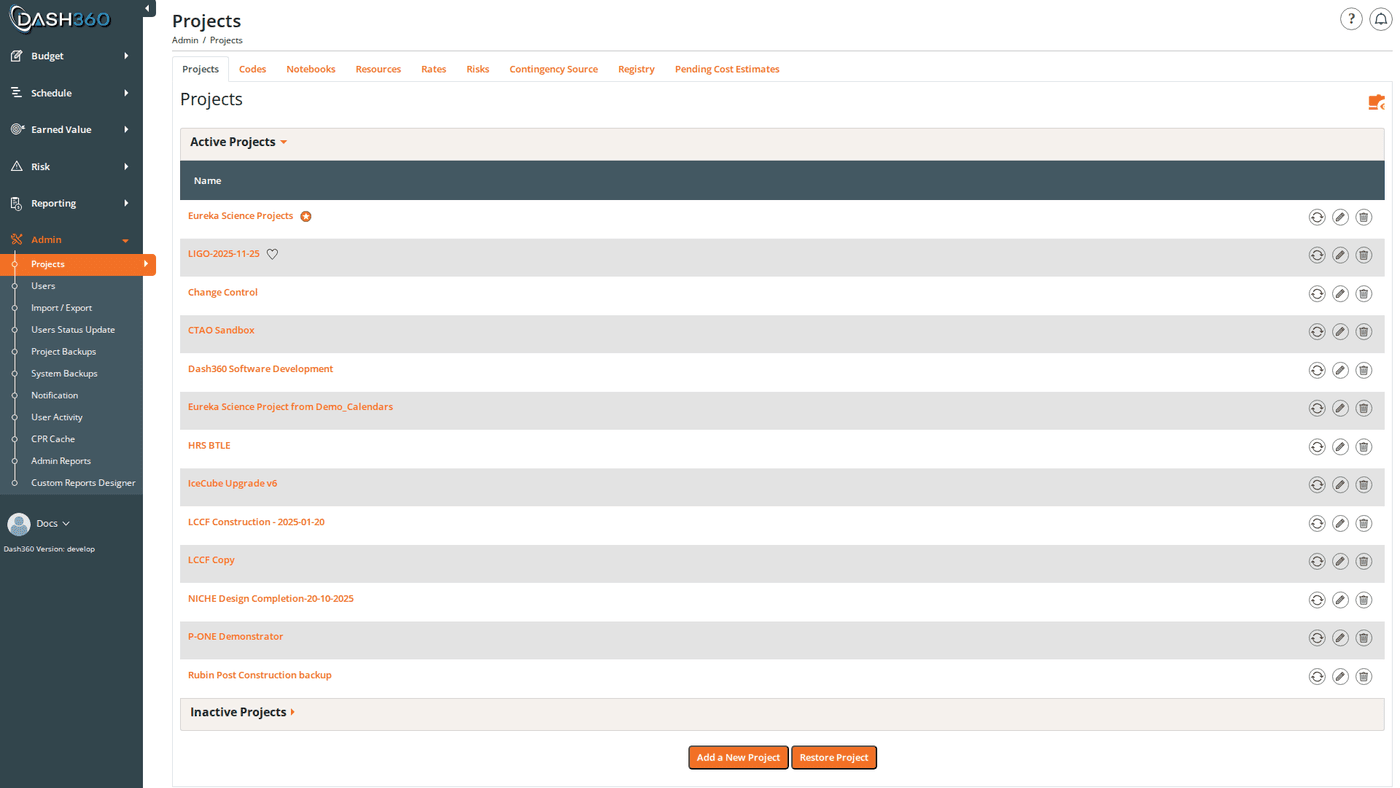Open Admin Reports in the sidebar

pos(61,461)
